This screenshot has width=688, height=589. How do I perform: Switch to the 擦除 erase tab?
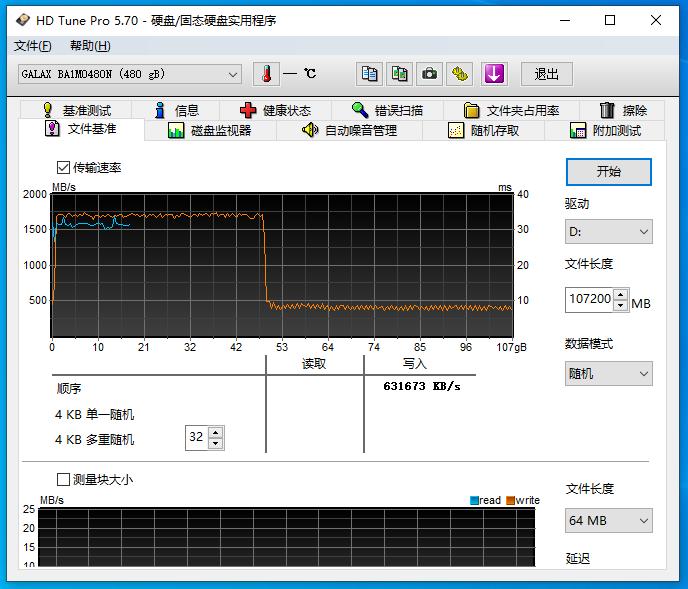point(622,110)
